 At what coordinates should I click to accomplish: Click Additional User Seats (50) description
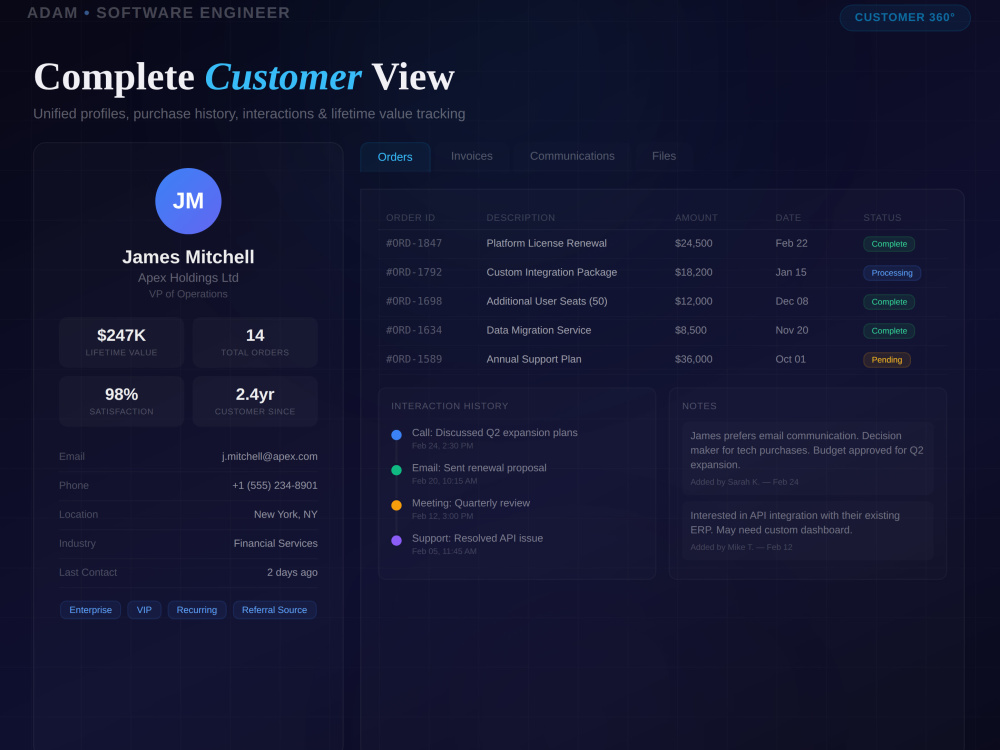tap(547, 301)
